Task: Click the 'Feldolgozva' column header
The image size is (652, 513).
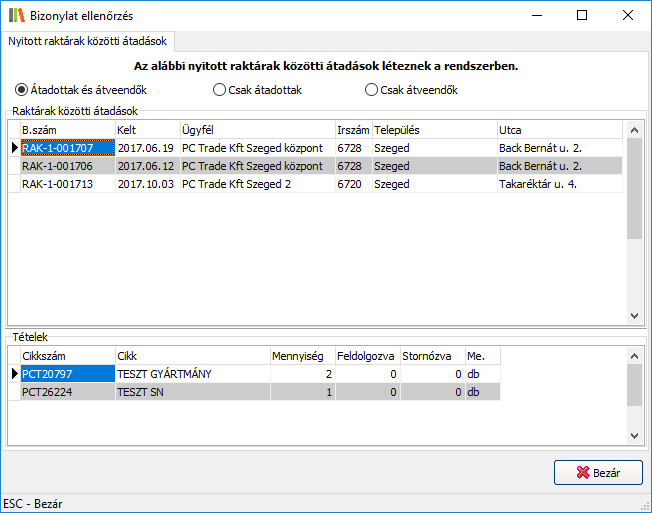Action: (366, 355)
